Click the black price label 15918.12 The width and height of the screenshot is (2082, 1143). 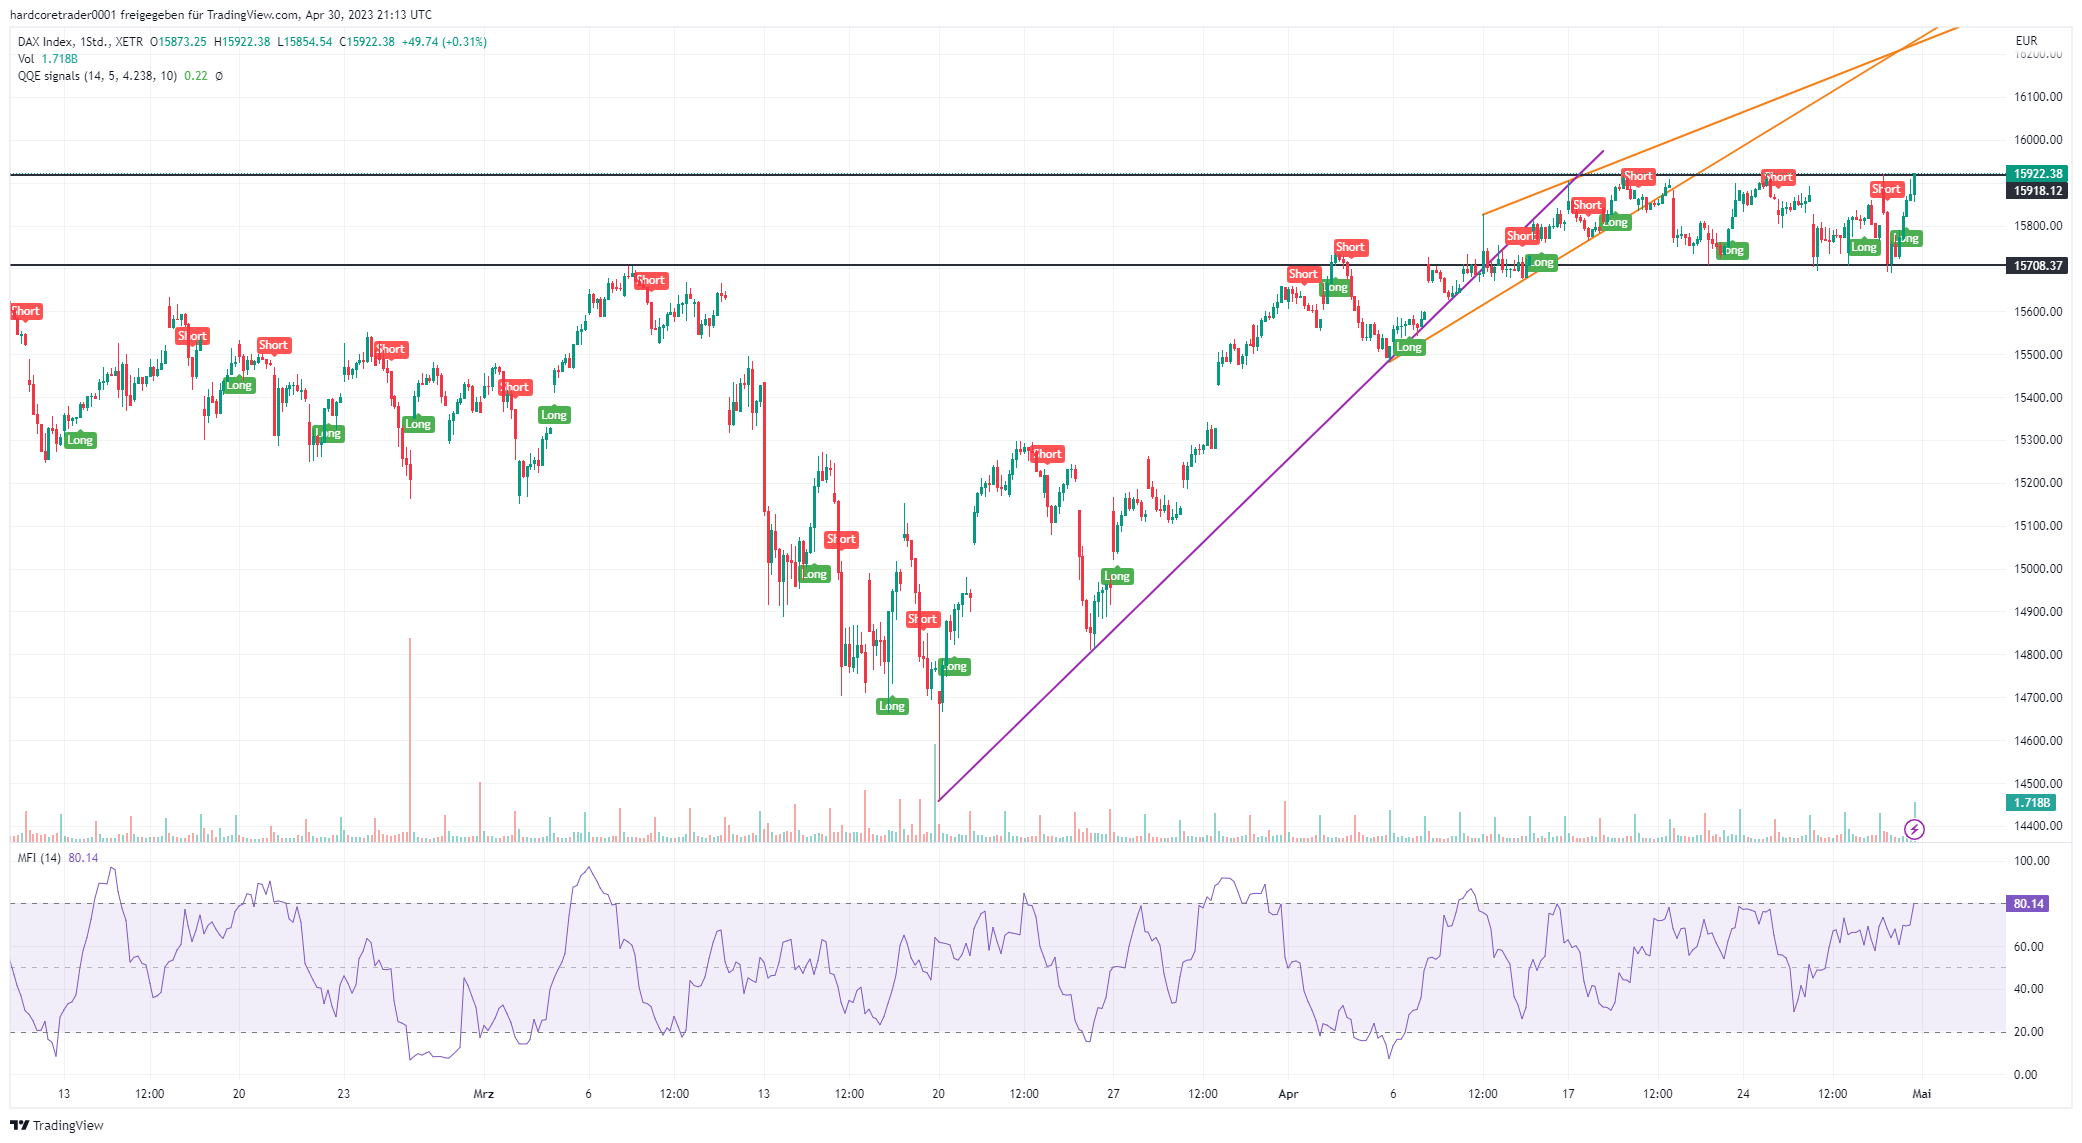point(2038,191)
